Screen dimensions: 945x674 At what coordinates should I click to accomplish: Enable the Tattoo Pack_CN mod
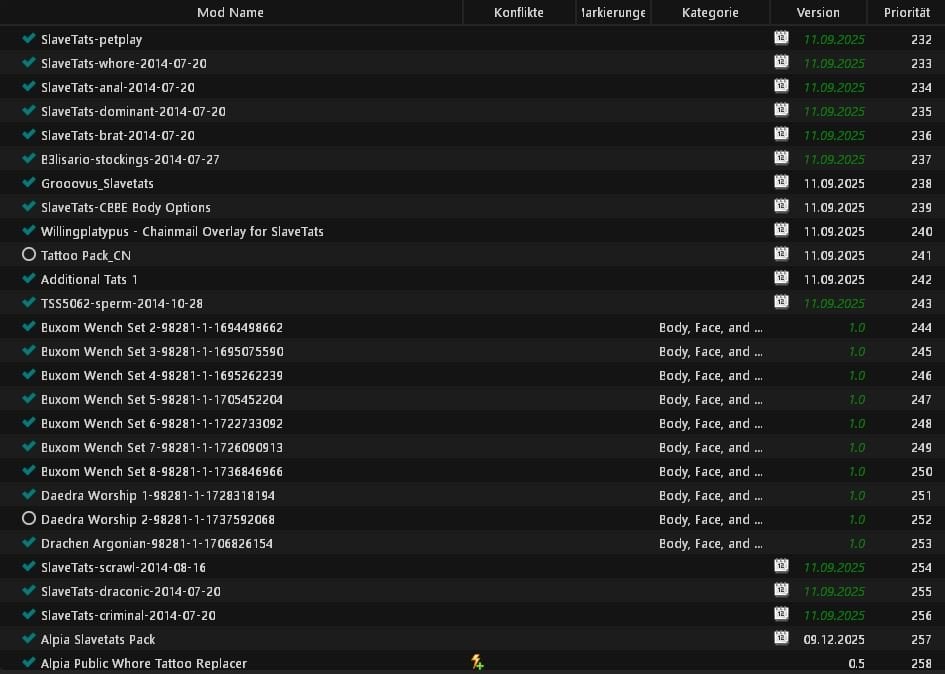28,254
